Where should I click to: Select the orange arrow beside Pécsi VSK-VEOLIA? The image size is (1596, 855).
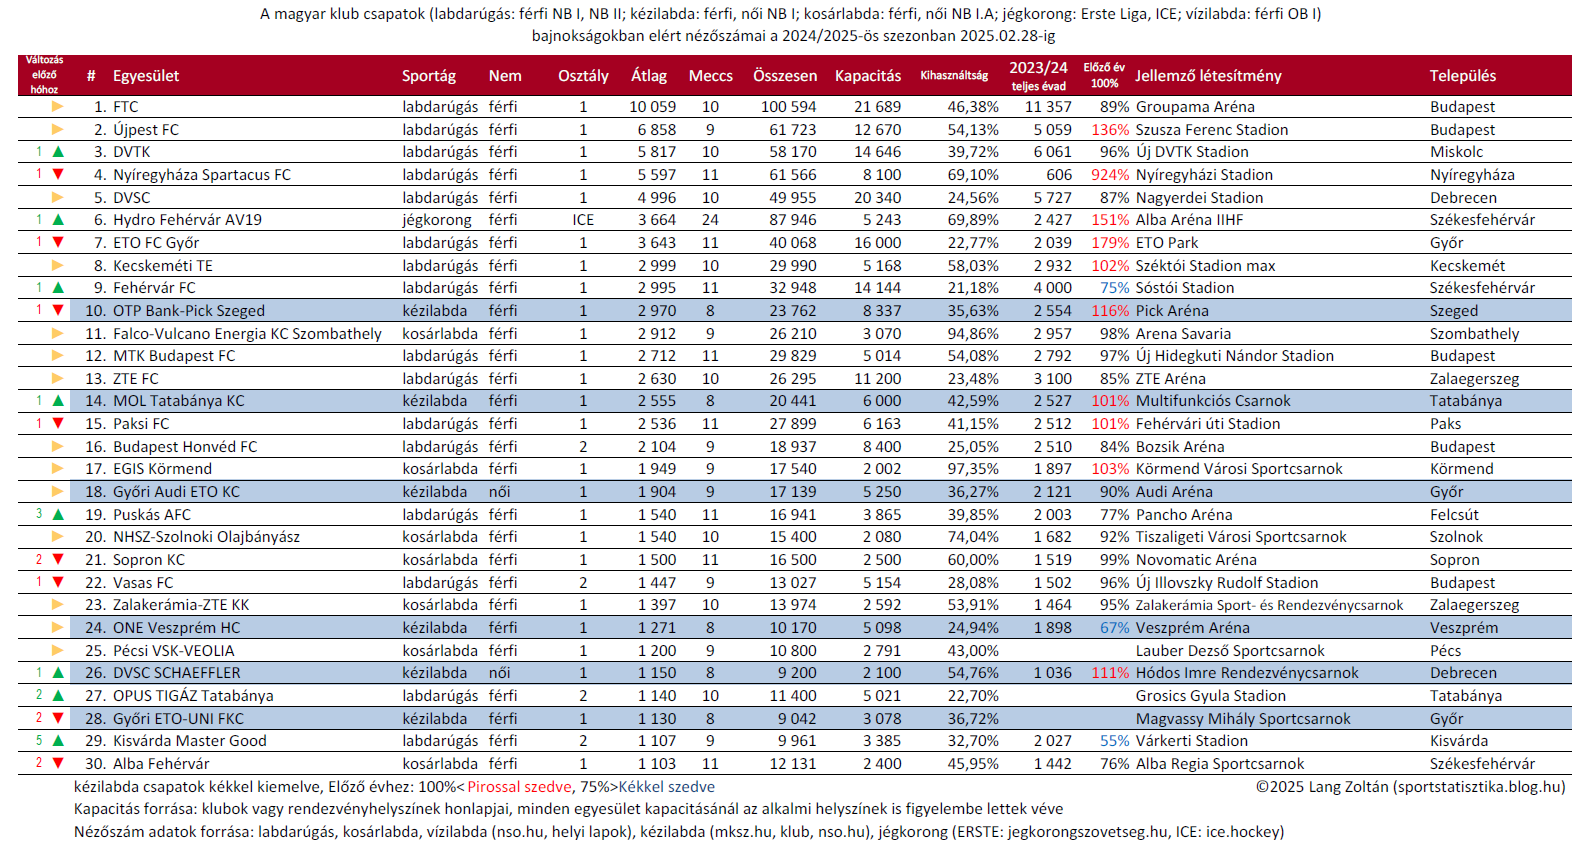click(x=58, y=650)
